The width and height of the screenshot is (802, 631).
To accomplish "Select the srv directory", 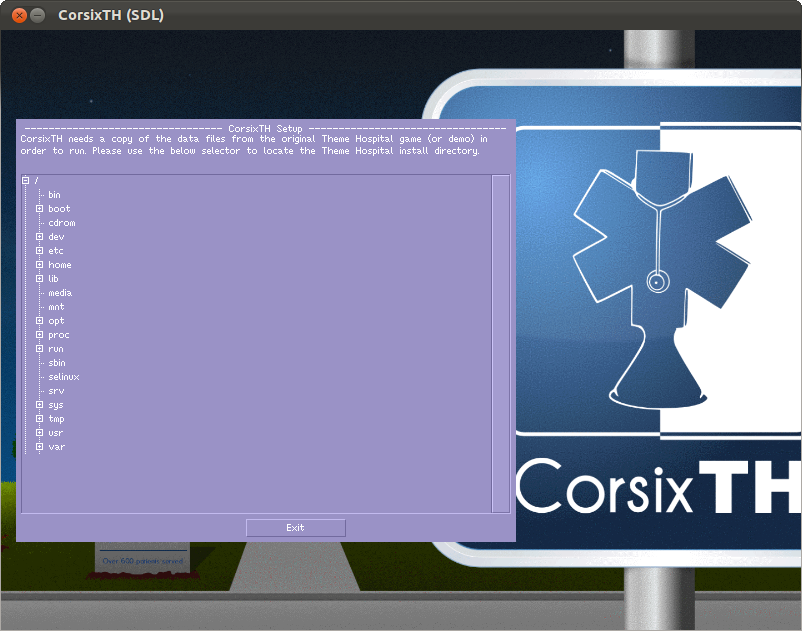I will [x=56, y=391].
